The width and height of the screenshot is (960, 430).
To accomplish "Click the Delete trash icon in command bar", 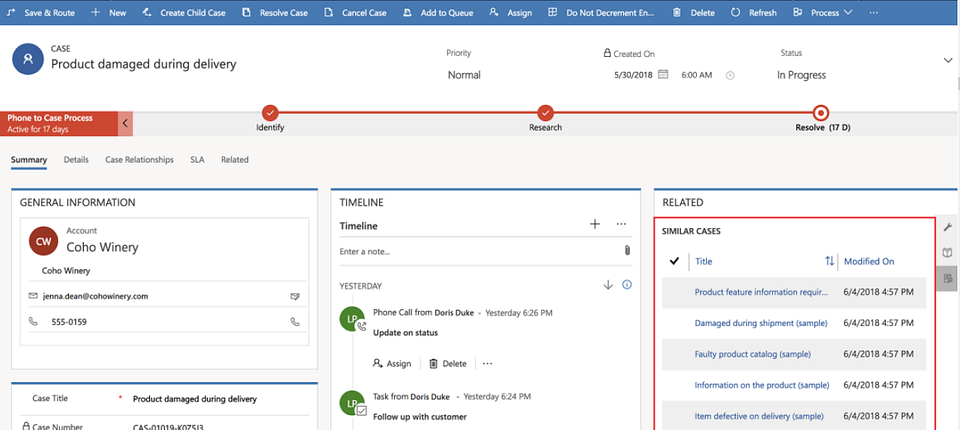I will pos(677,12).
